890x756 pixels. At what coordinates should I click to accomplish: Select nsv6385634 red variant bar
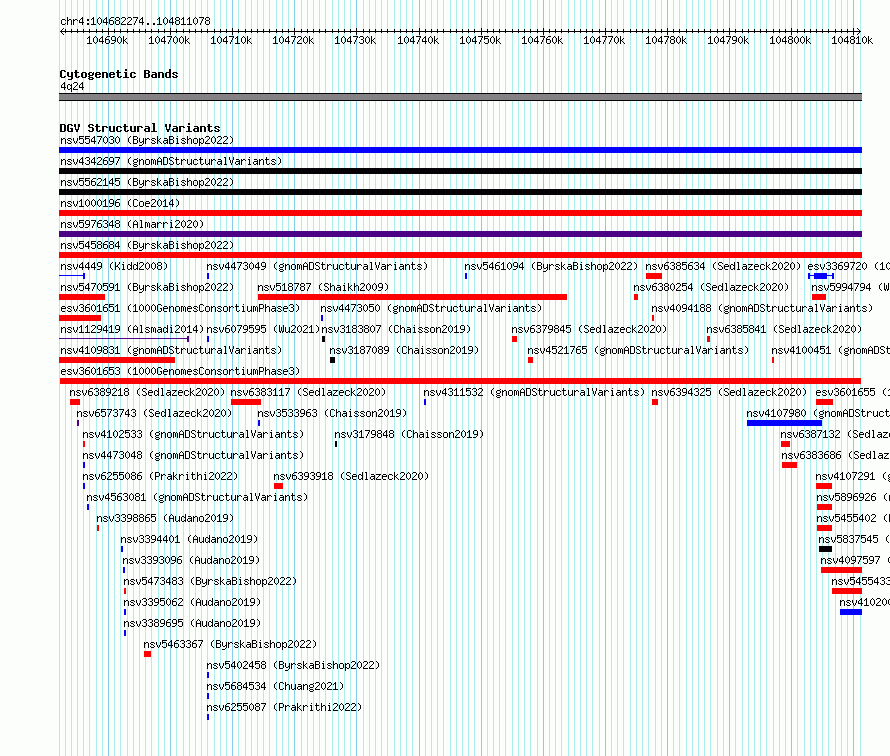[654, 276]
